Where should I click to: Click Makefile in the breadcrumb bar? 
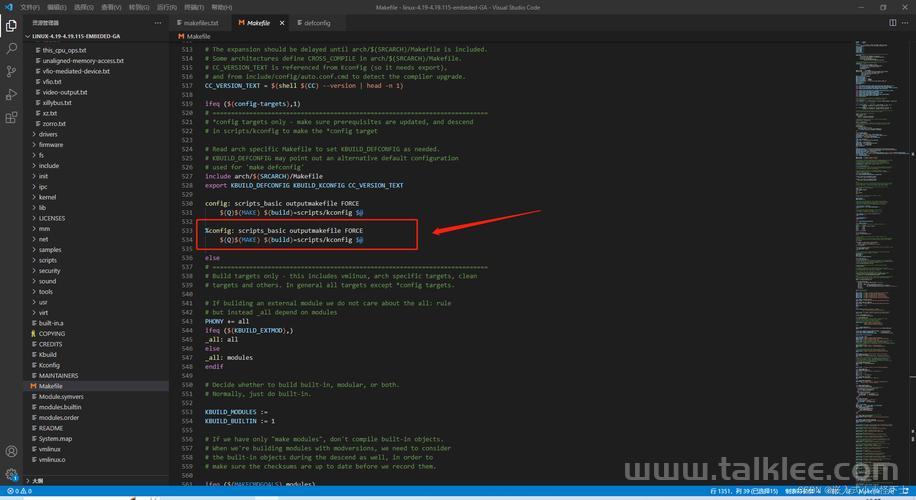pos(194,36)
